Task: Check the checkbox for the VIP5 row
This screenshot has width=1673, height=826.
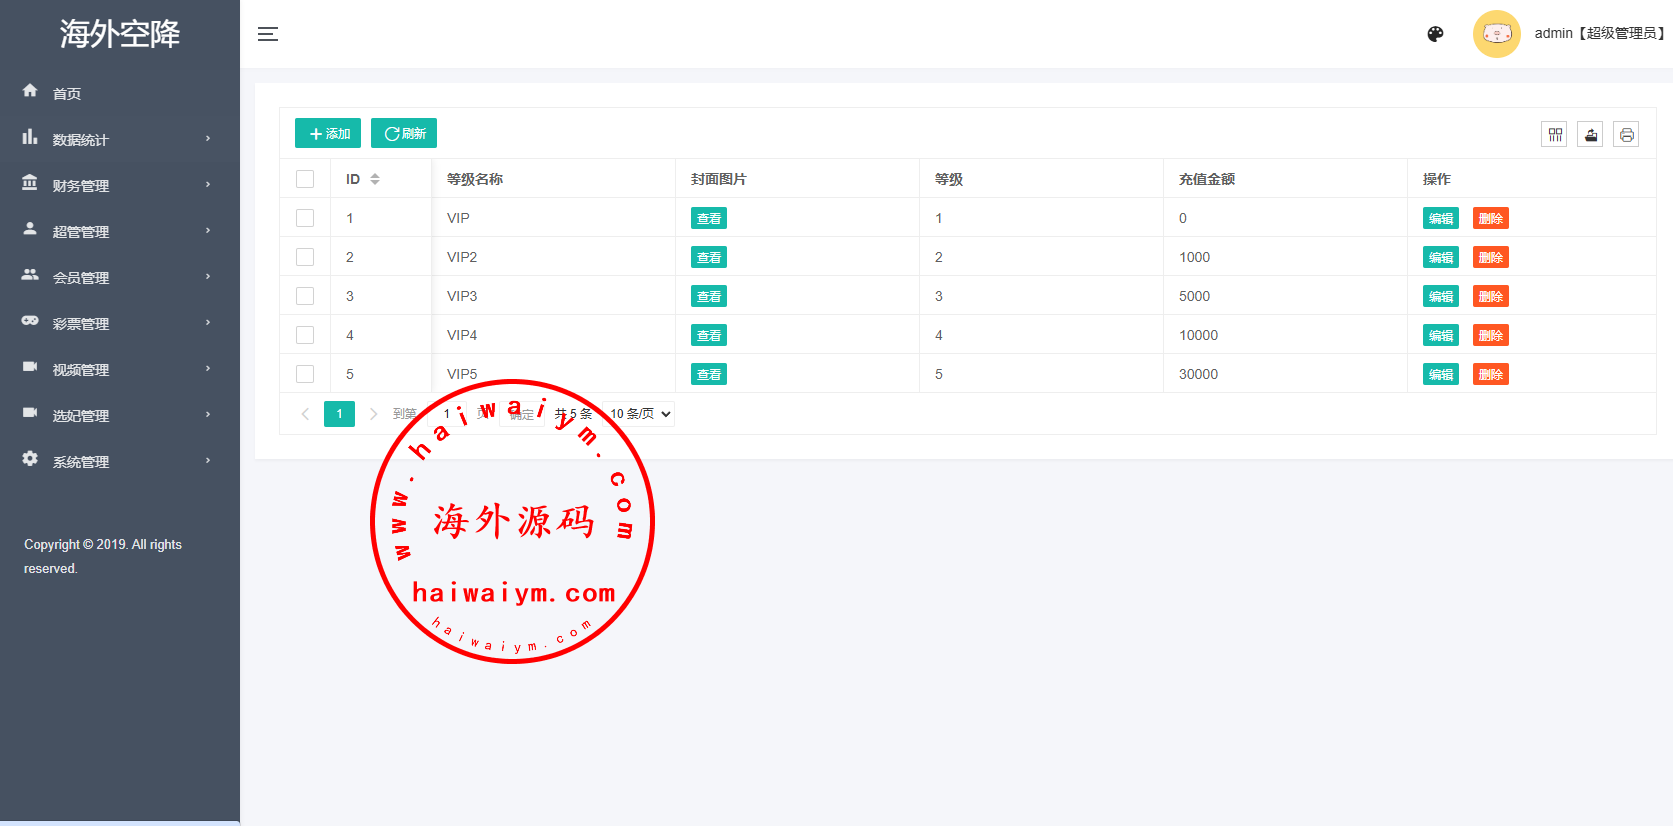Action: pos(305,374)
